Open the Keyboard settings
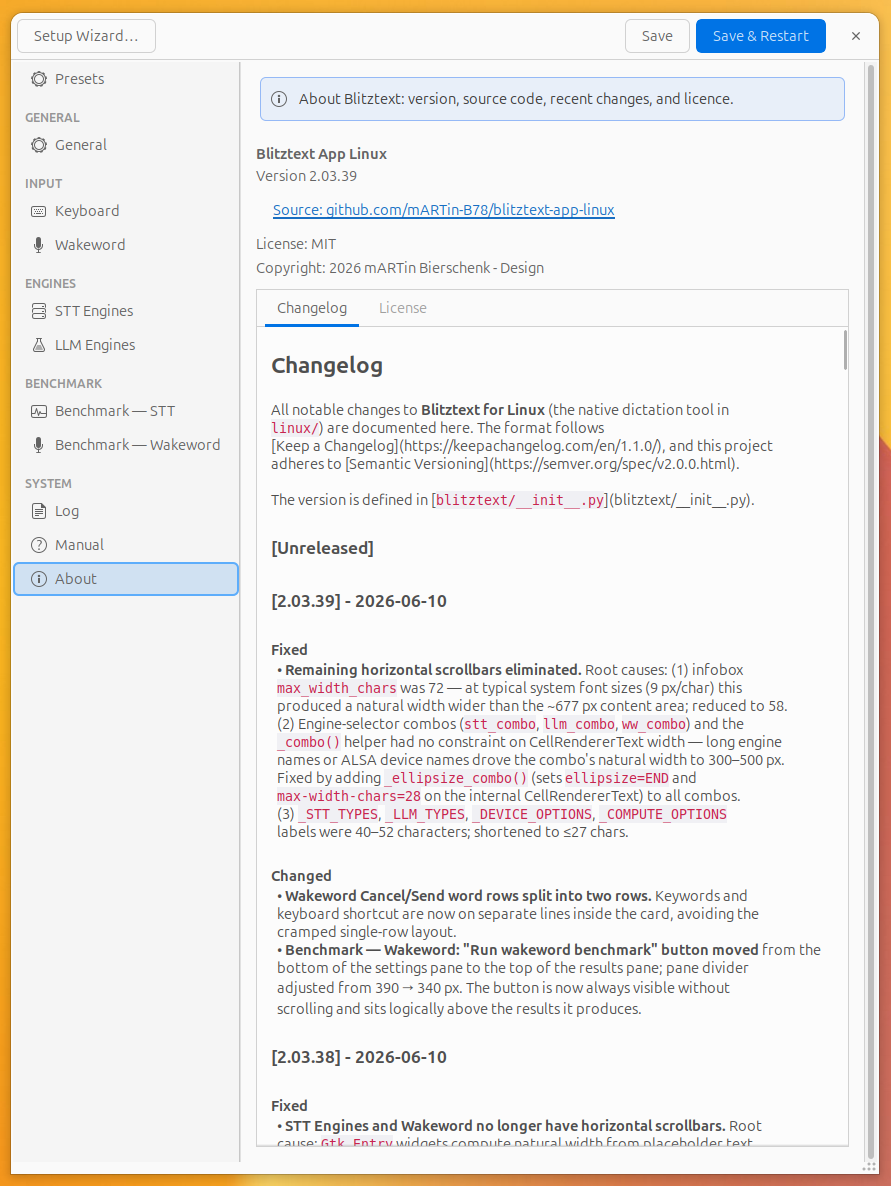This screenshot has height=1186, width=891. tap(126, 211)
